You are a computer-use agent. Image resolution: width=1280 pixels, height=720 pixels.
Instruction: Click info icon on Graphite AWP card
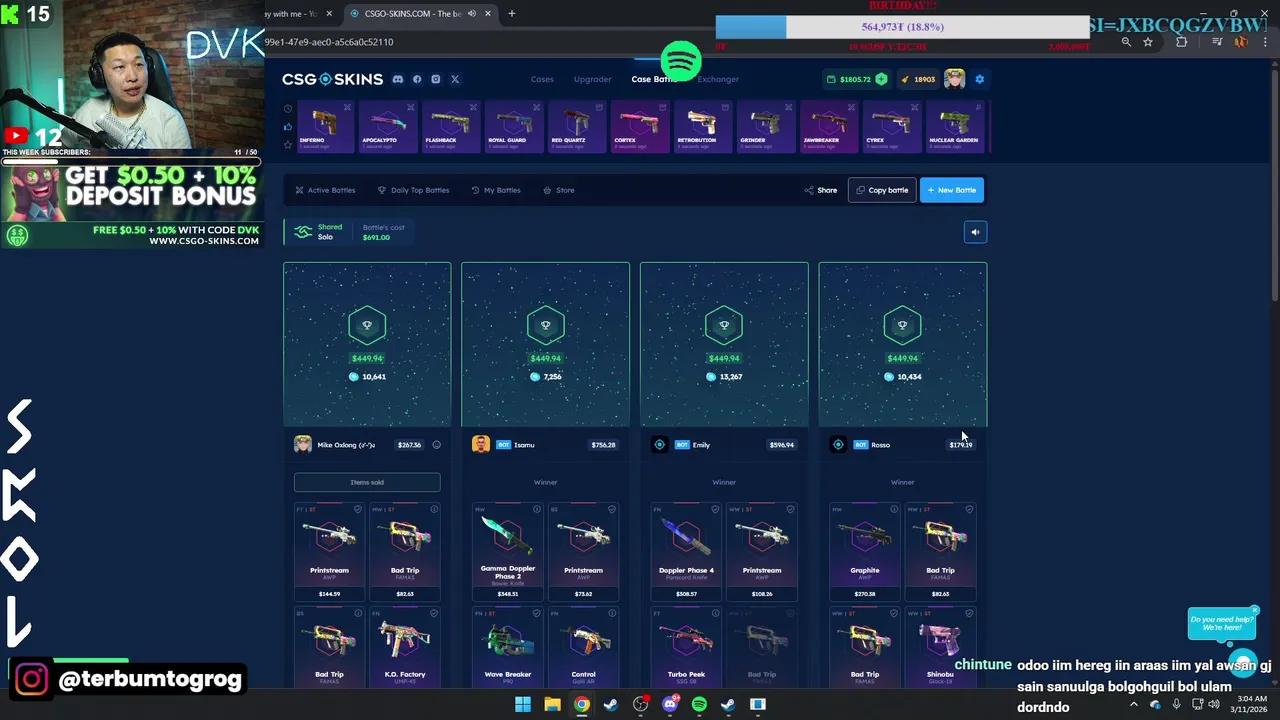(x=894, y=509)
